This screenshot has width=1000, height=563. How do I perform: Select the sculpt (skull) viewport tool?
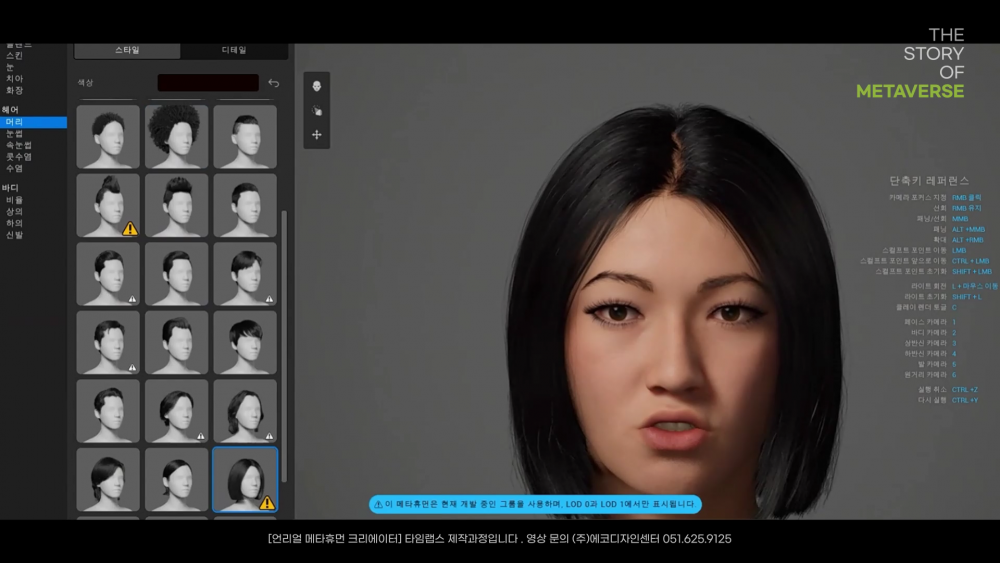(x=316, y=86)
